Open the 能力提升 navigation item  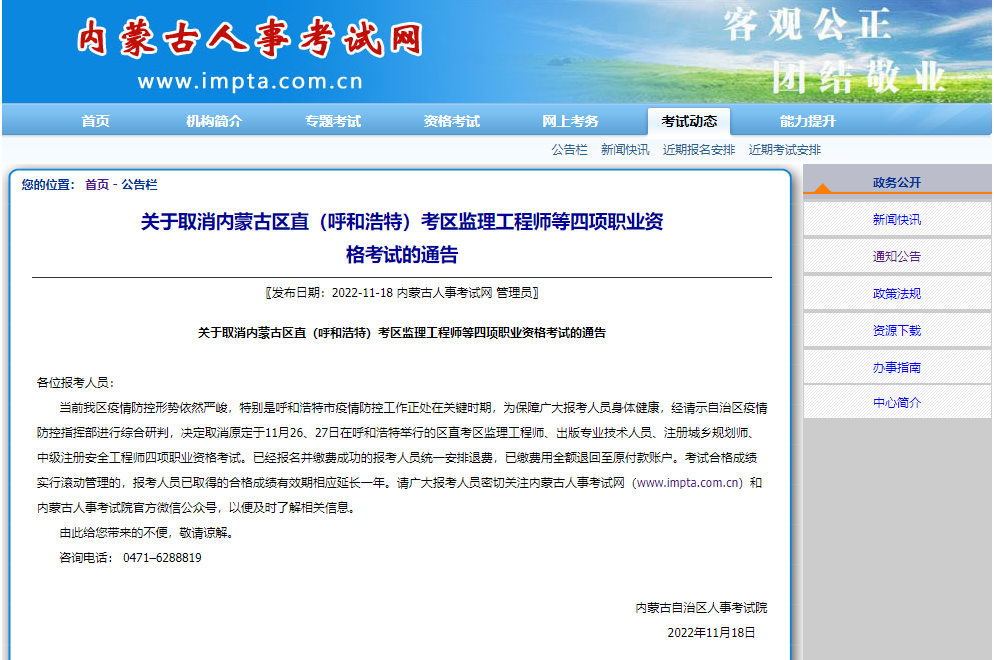807,121
